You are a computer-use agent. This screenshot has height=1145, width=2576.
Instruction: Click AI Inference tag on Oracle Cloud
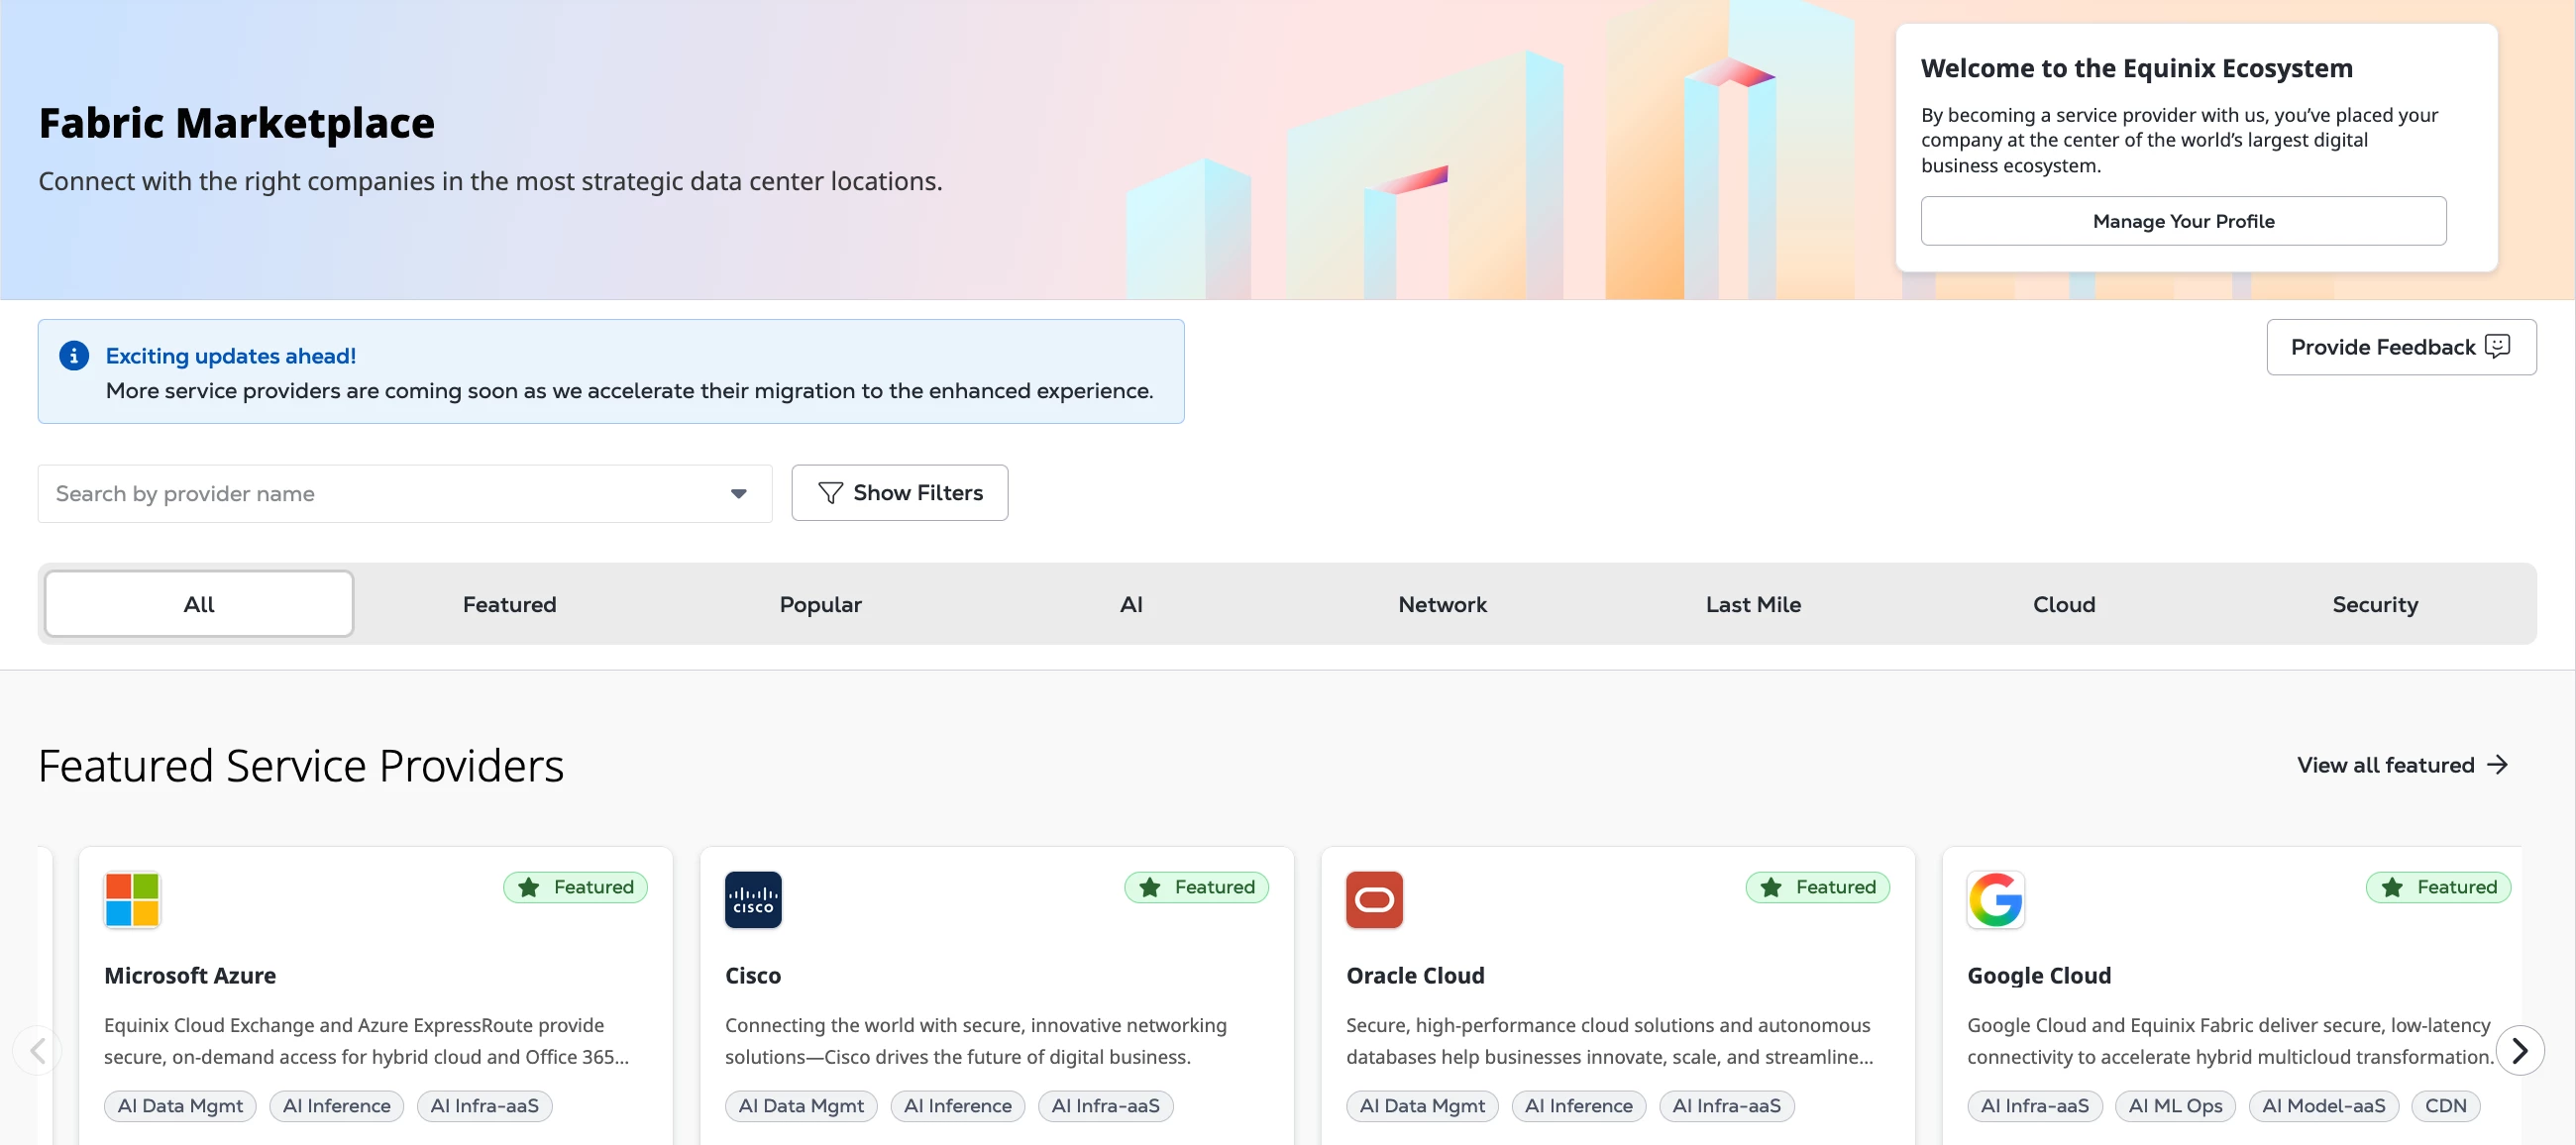coord(1578,1106)
